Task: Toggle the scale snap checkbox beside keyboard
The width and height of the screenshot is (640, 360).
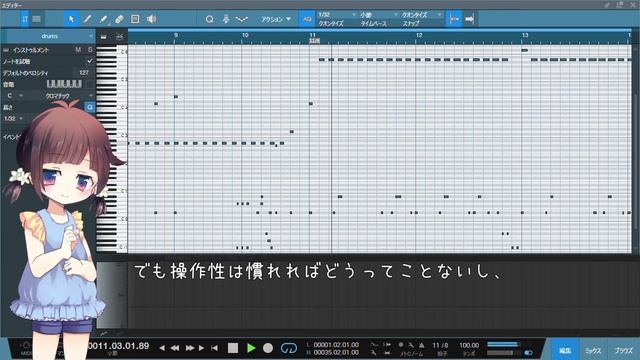Action: point(90,84)
